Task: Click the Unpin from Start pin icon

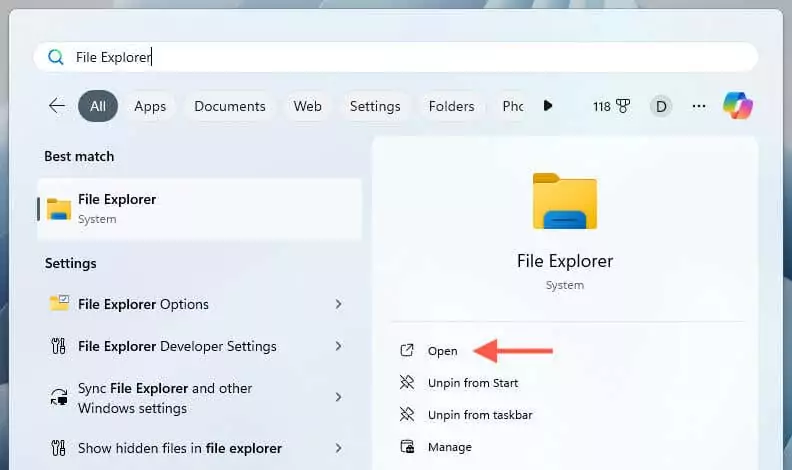Action: pyautogui.click(x=407, y=383)
